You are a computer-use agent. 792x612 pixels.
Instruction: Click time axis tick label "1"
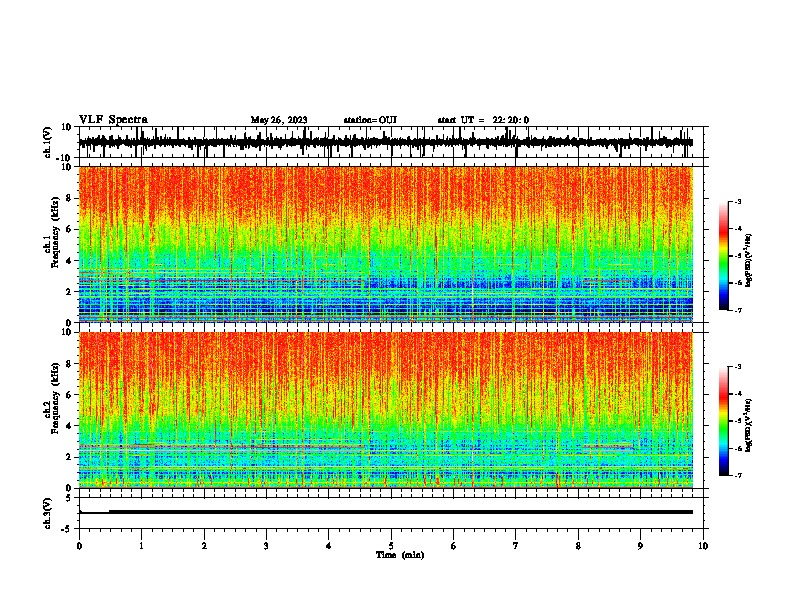pyautogui.click(x=141, y=545)
